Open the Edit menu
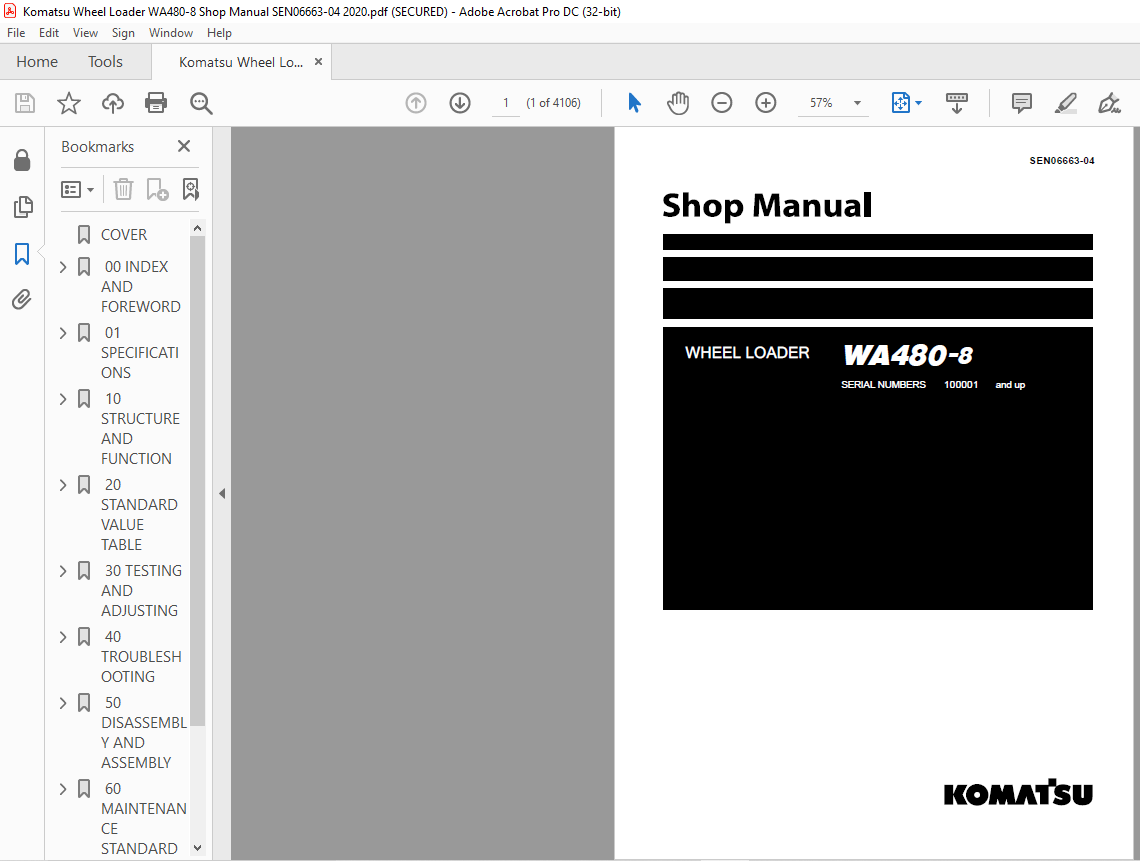This screenshot has height=861, width=1140. tap(49, 33)
